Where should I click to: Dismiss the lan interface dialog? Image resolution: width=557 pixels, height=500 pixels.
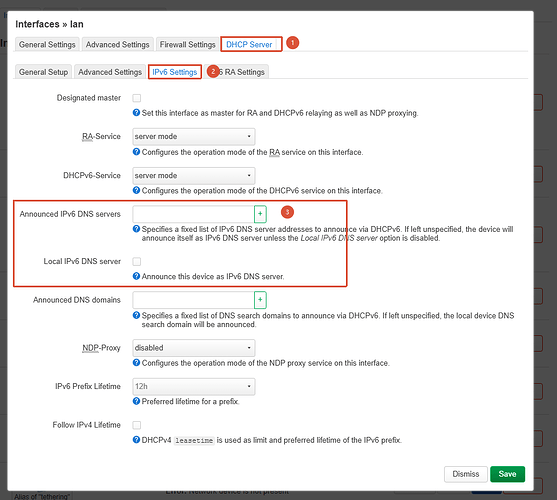(x=466, y=474)
